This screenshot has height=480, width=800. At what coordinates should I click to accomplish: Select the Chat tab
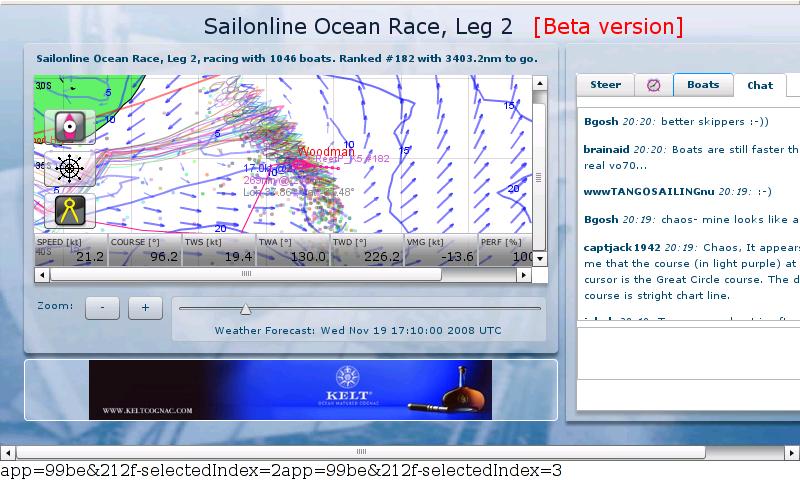click(x=760, y=86)
